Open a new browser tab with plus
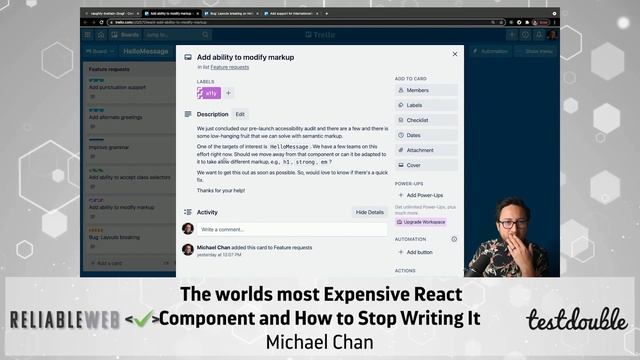640x360 pixels. tap(327, 13)
